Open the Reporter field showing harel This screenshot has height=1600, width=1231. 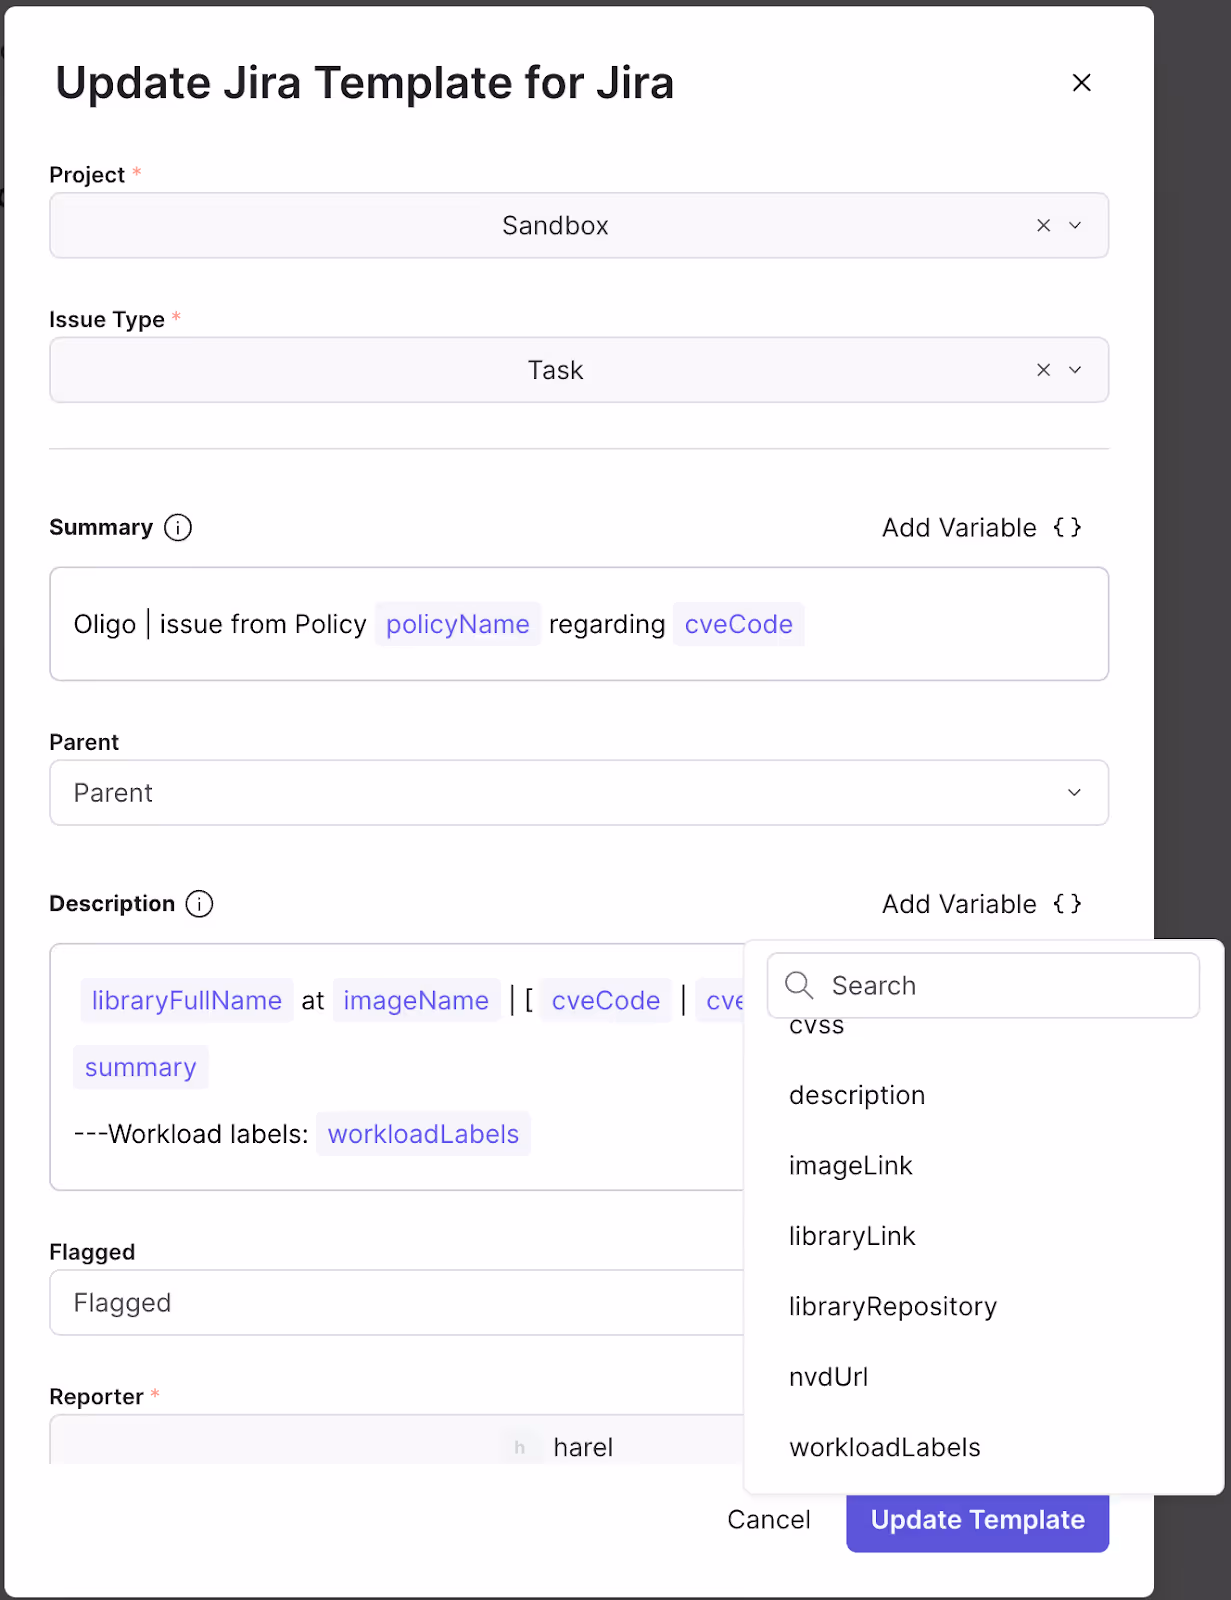397,1440
